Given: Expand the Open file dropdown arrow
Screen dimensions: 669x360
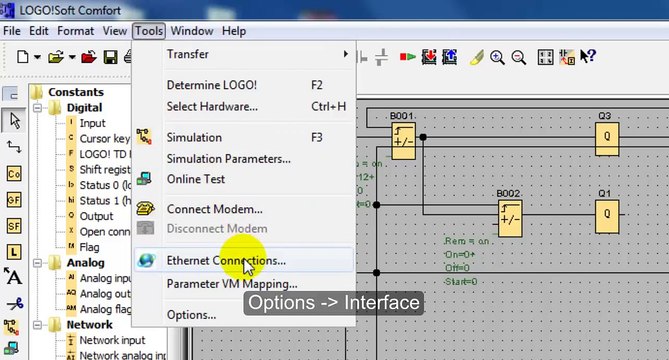Looking at the screenshot, I should coord(72,57).
